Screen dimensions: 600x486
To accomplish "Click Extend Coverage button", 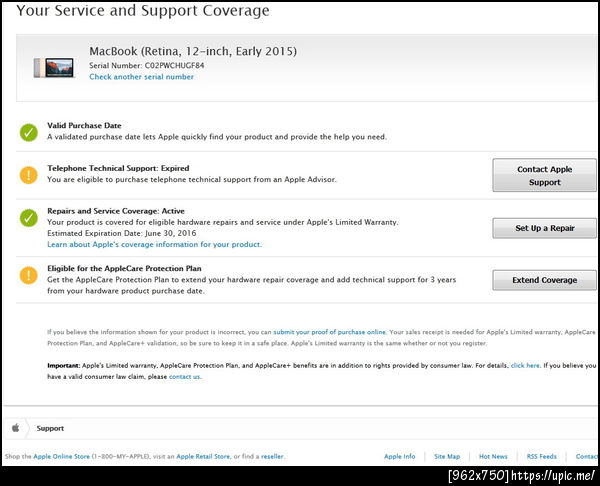I will pyautogui.click(x=544, y=280).
